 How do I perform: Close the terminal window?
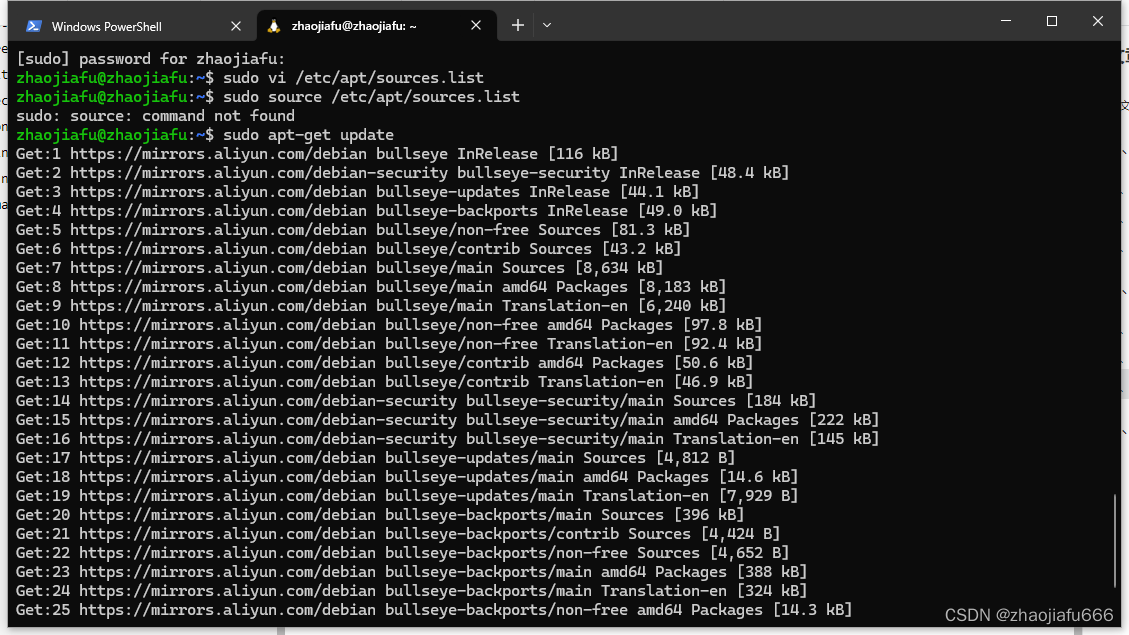pos(1097,21)
